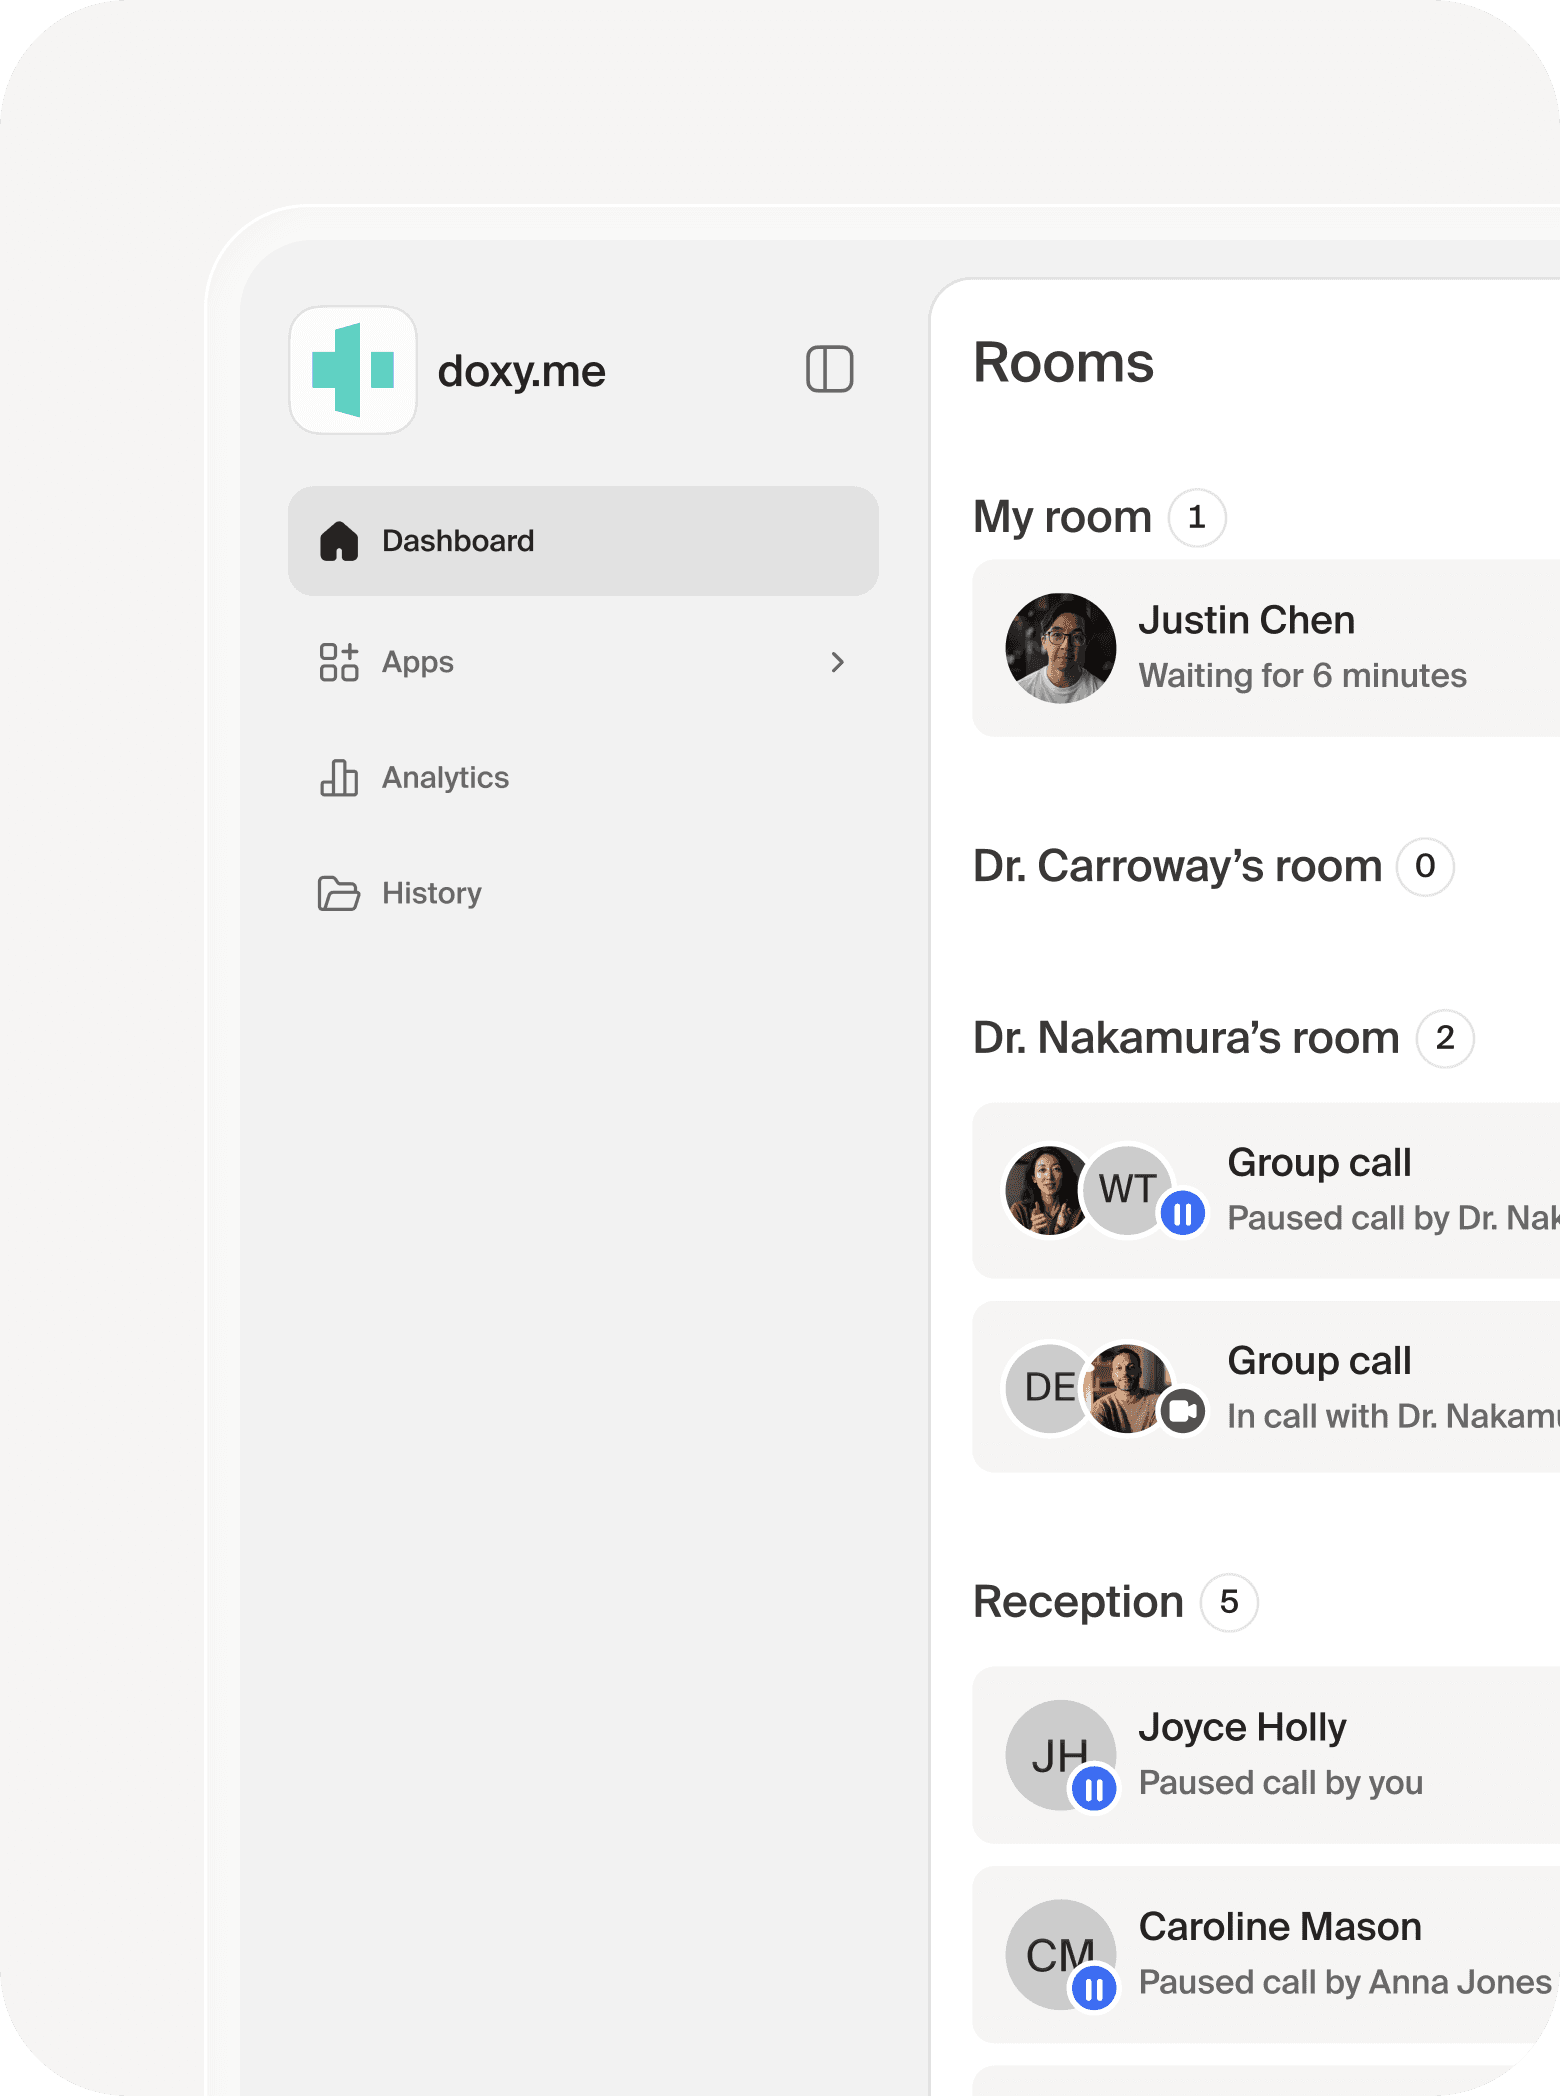Click the Paused call by you status
This screenshot has height=2096, width=1560.
click(1280, 1783)
